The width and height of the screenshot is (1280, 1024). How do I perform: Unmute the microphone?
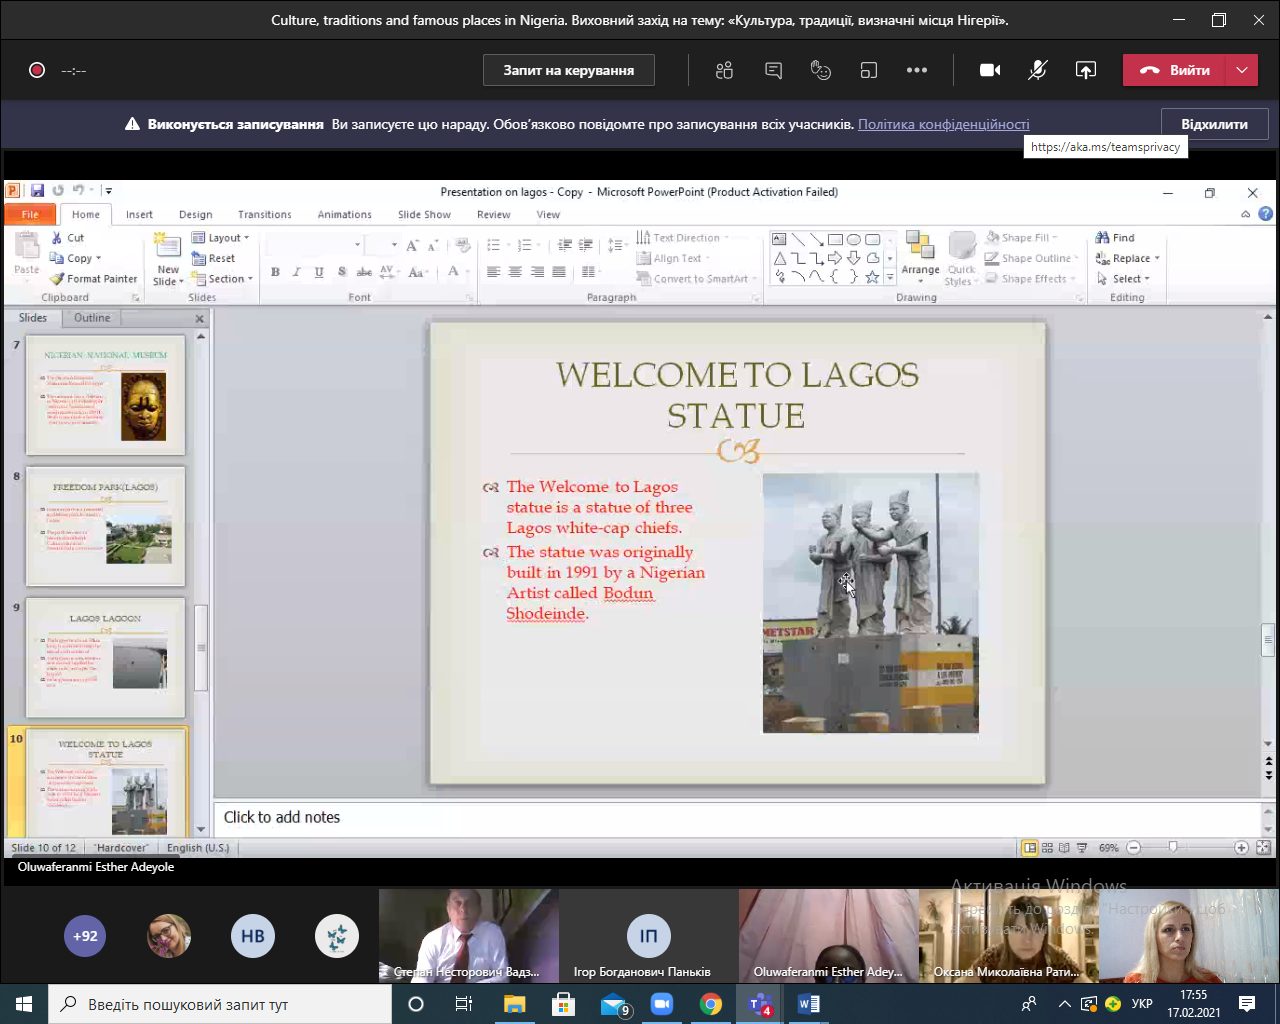1038,70
